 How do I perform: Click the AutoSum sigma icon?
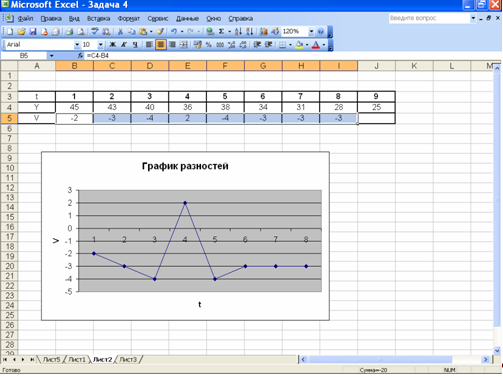pyautogui.click(x=221, y=32)
